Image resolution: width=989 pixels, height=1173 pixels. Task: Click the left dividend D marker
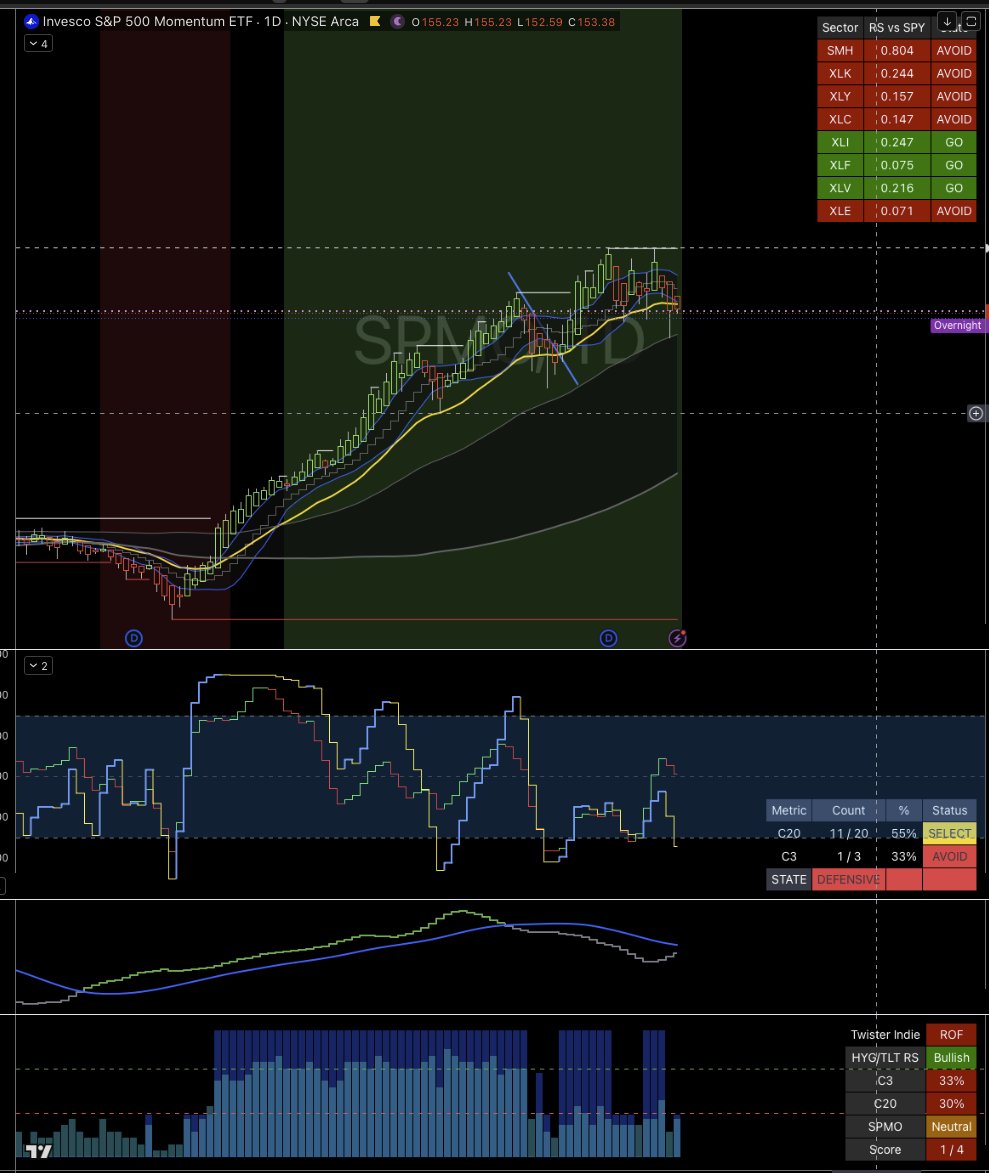[134, 638]
